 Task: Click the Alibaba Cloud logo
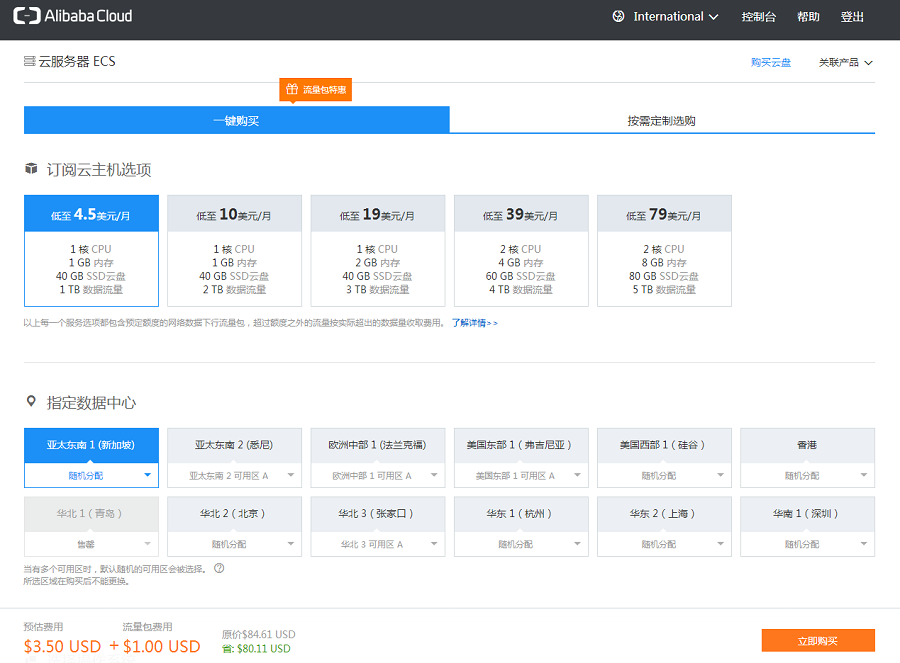73,16
